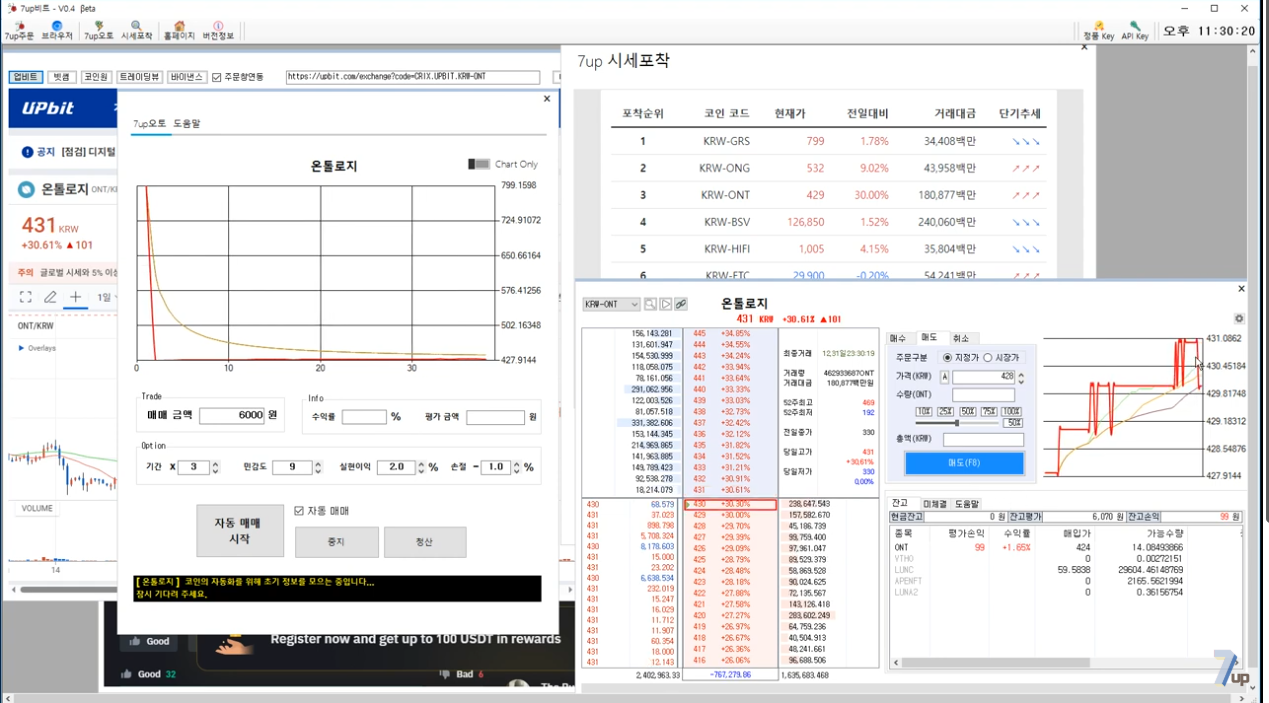Open the KRW-ONT coin dropdown
The height and width of the screenshot is (703, 1269).
(611, 304)
